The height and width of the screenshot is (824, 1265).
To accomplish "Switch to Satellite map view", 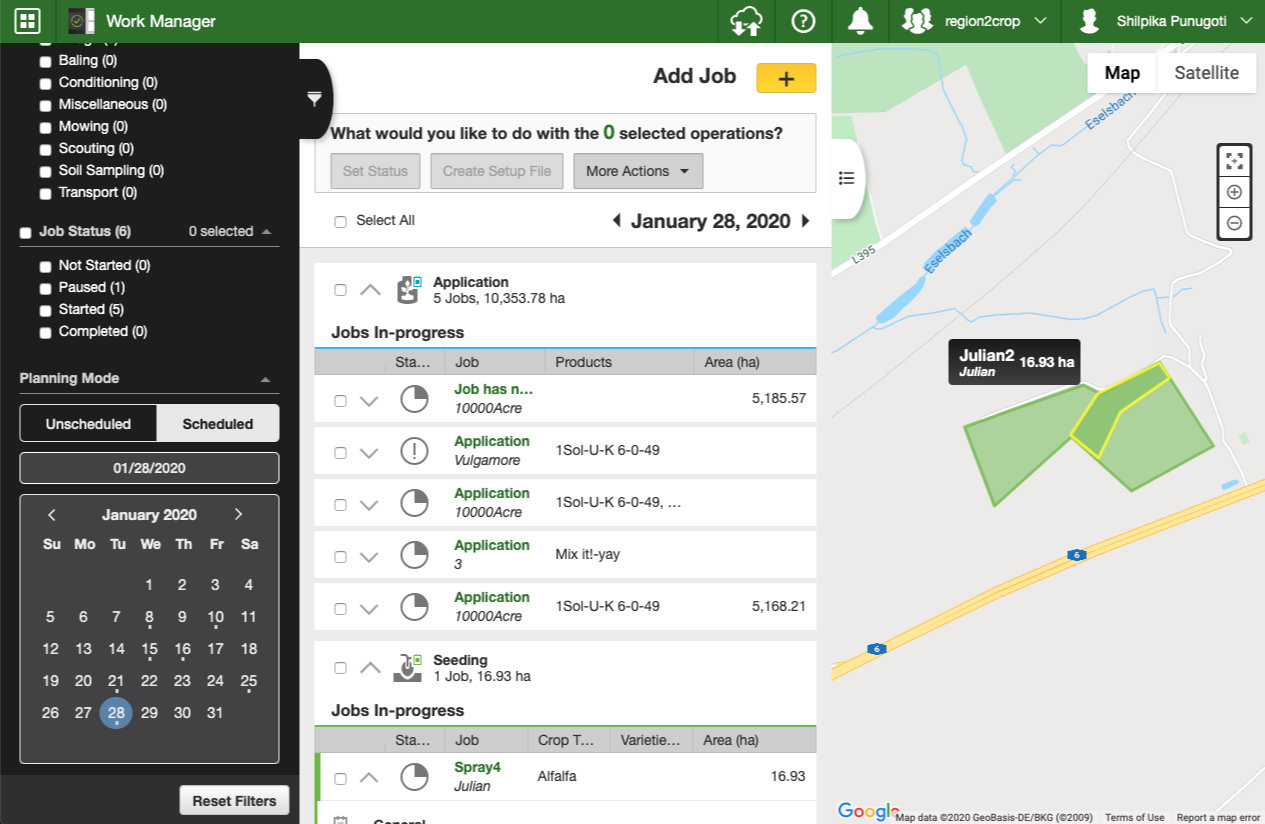I will 1206,73.
